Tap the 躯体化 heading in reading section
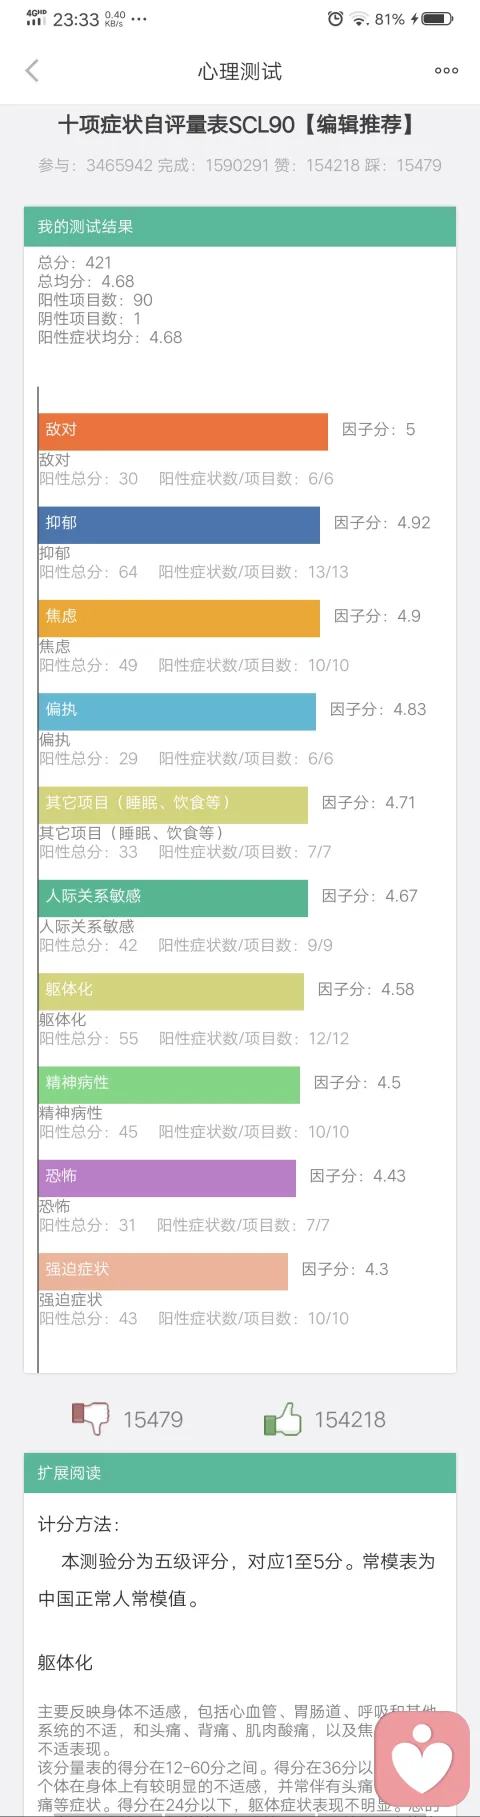The image size is (480, 1817). pyautogui.click(x=65, y=1663)
